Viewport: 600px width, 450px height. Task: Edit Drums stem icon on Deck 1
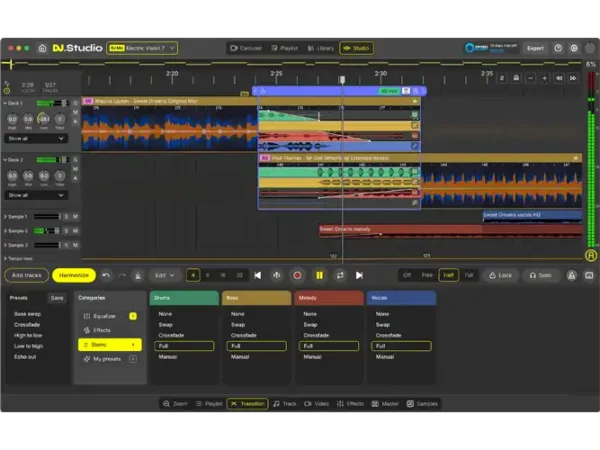(x=415, y=115)
